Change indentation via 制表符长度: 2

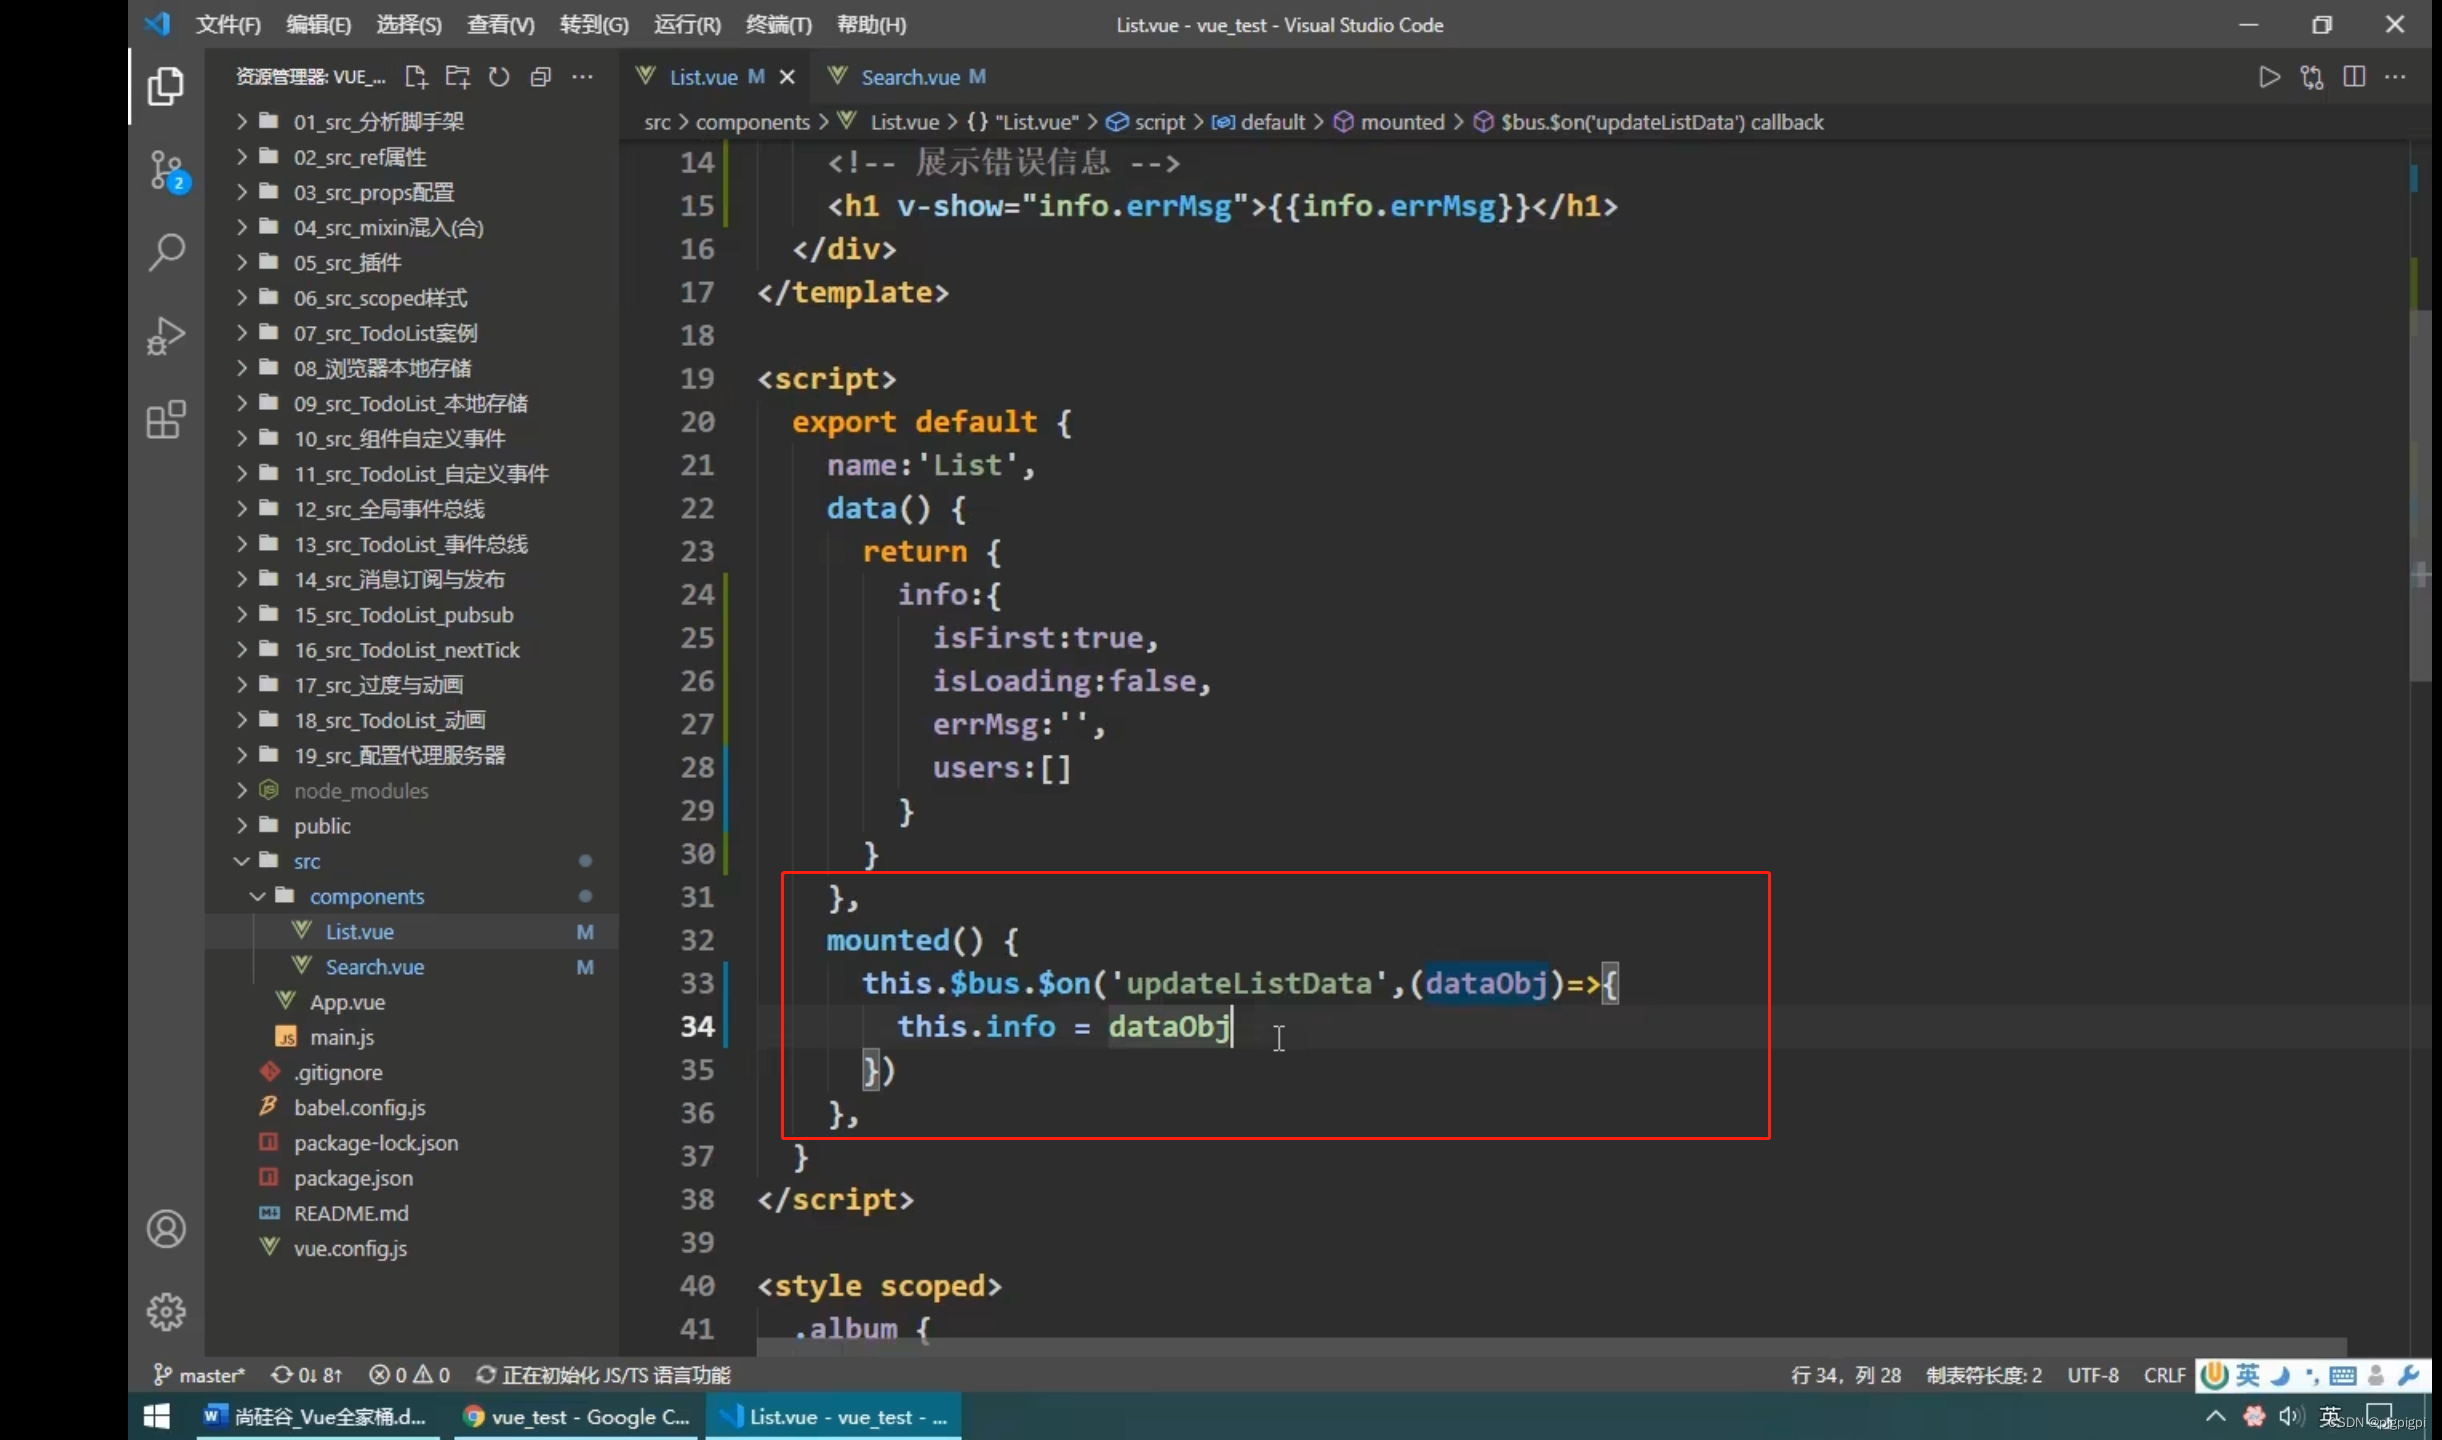pyautogui.click(x=1985, y=1375)
